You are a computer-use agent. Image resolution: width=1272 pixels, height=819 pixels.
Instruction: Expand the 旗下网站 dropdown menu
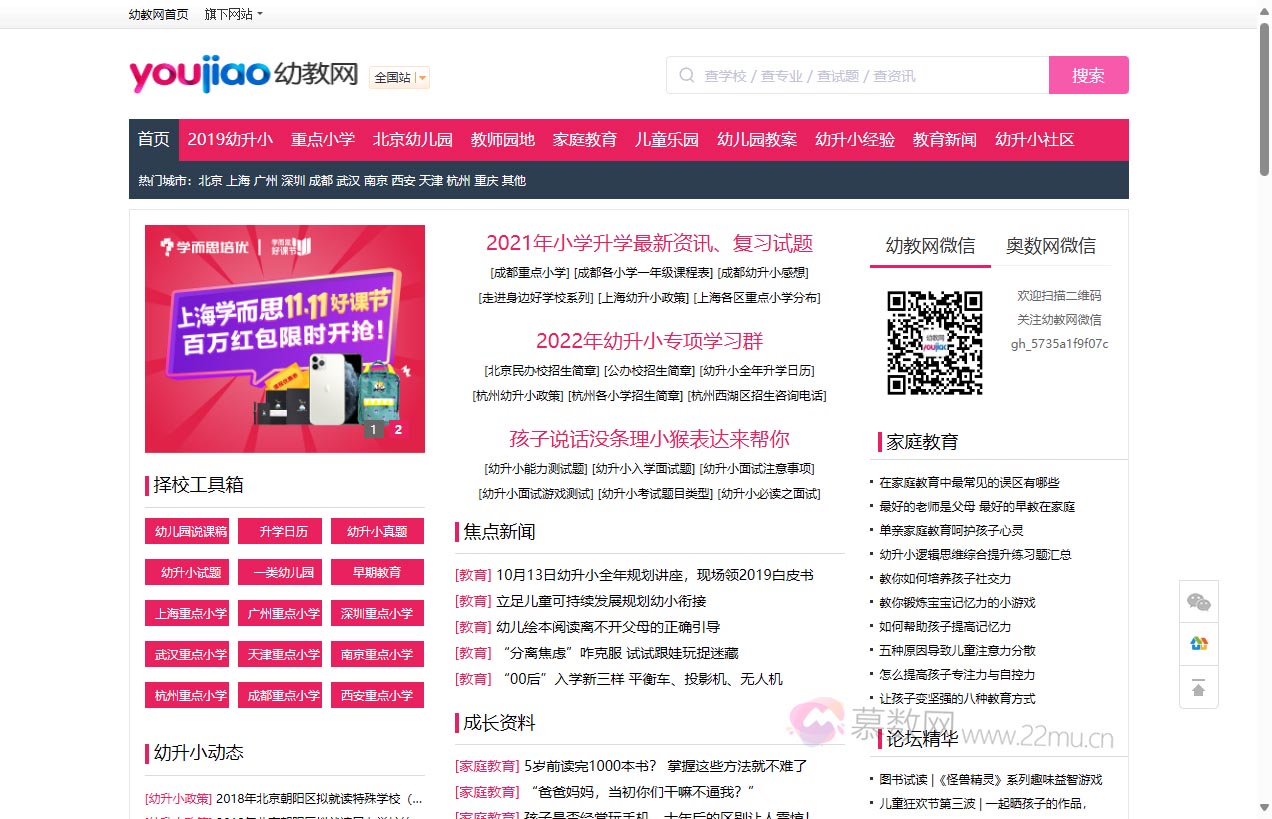coord(233,14)
